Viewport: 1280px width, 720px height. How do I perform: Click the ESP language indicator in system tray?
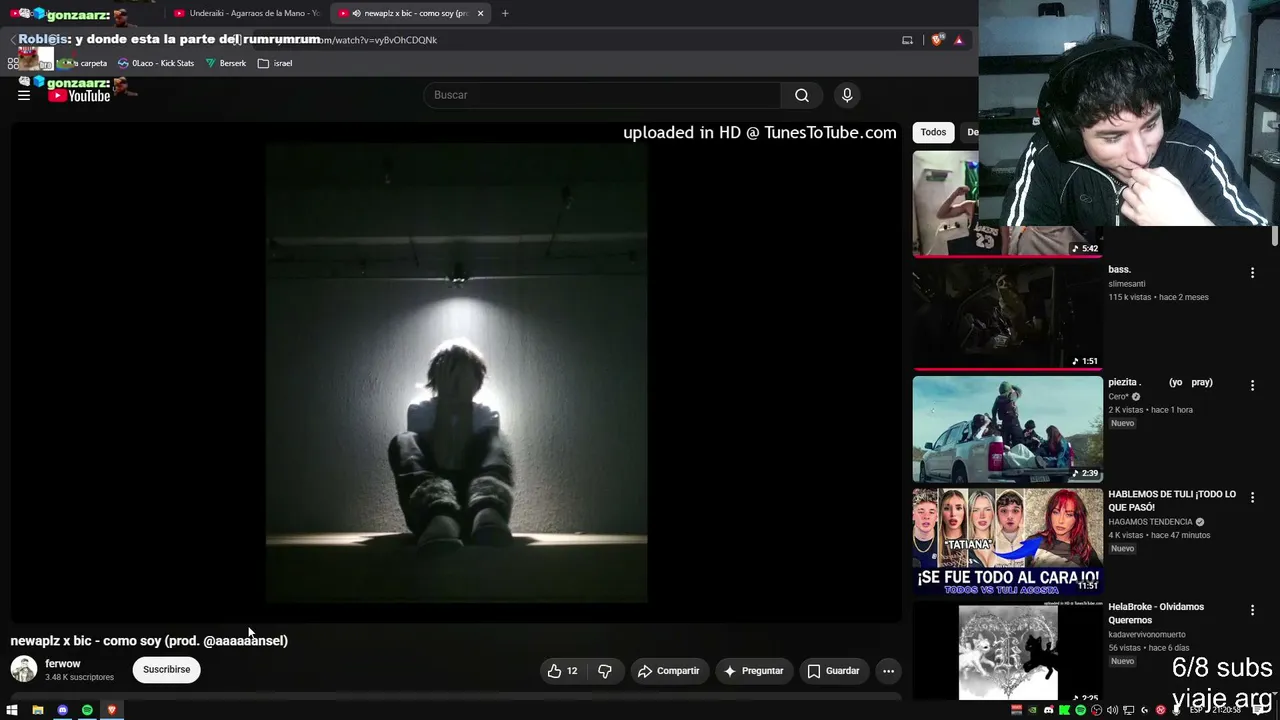coord(1196,710)
